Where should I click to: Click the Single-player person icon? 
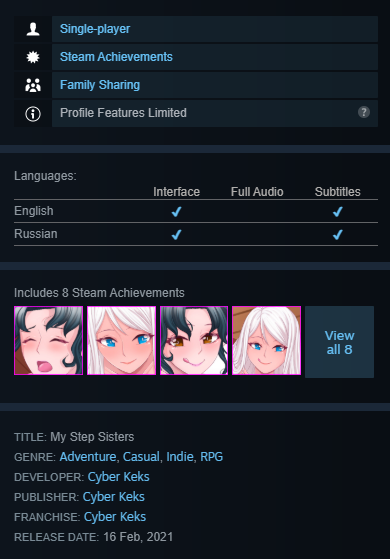33,29
